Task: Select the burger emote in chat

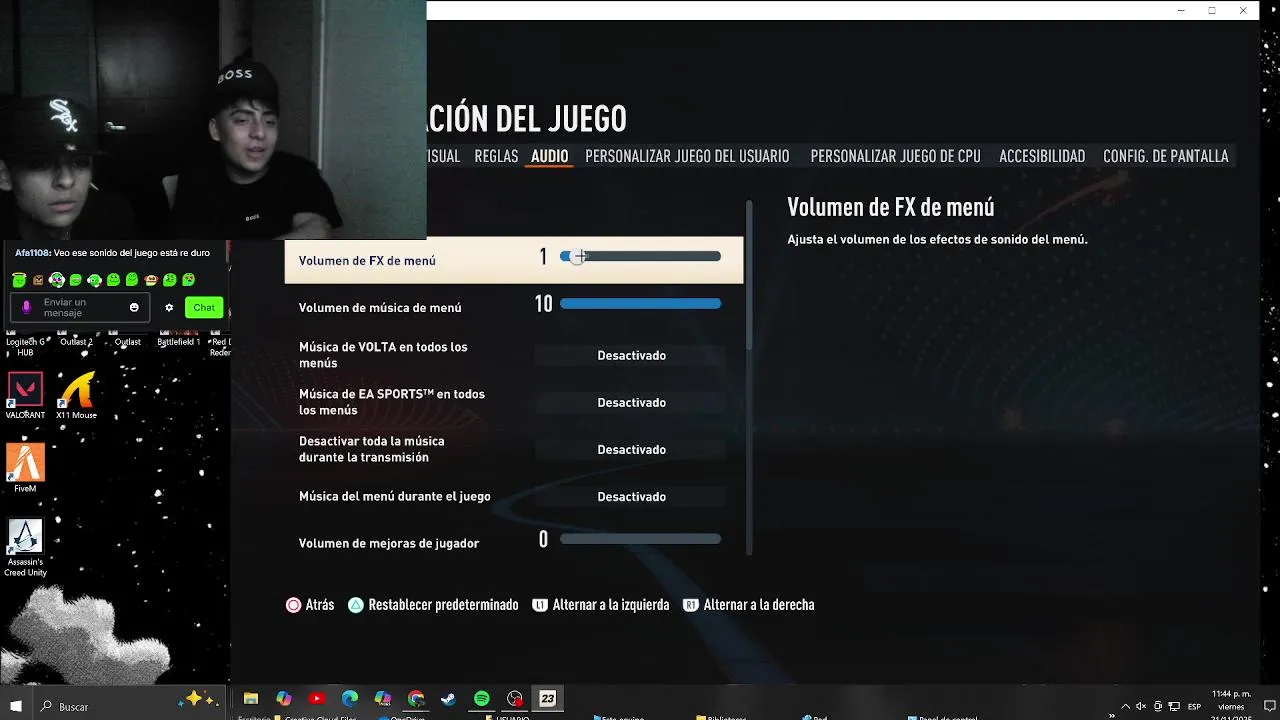Action: pos(151,280)
